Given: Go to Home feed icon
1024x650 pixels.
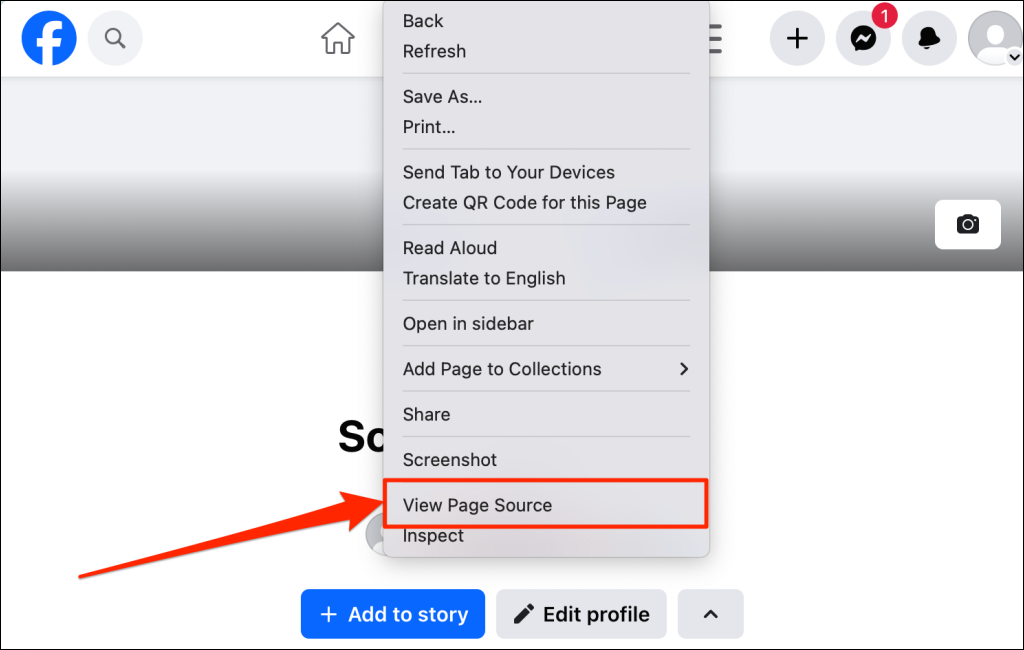Looking at the screenshot, I should click(x=338, y=39).
